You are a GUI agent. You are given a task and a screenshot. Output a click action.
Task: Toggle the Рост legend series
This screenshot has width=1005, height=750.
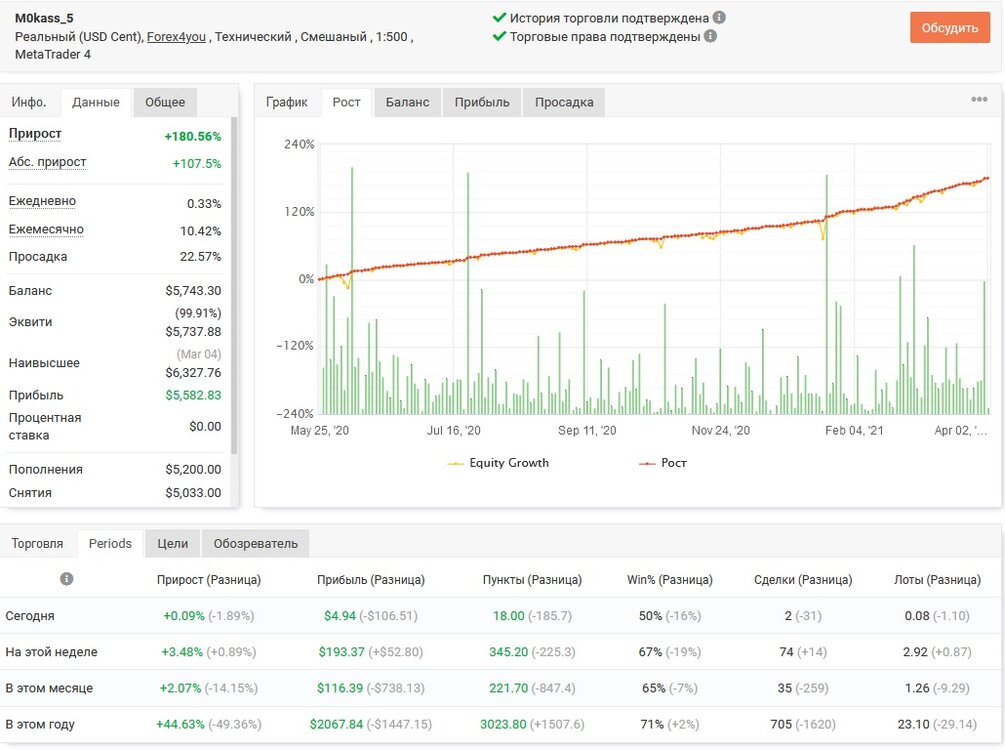tap(662, 463)
